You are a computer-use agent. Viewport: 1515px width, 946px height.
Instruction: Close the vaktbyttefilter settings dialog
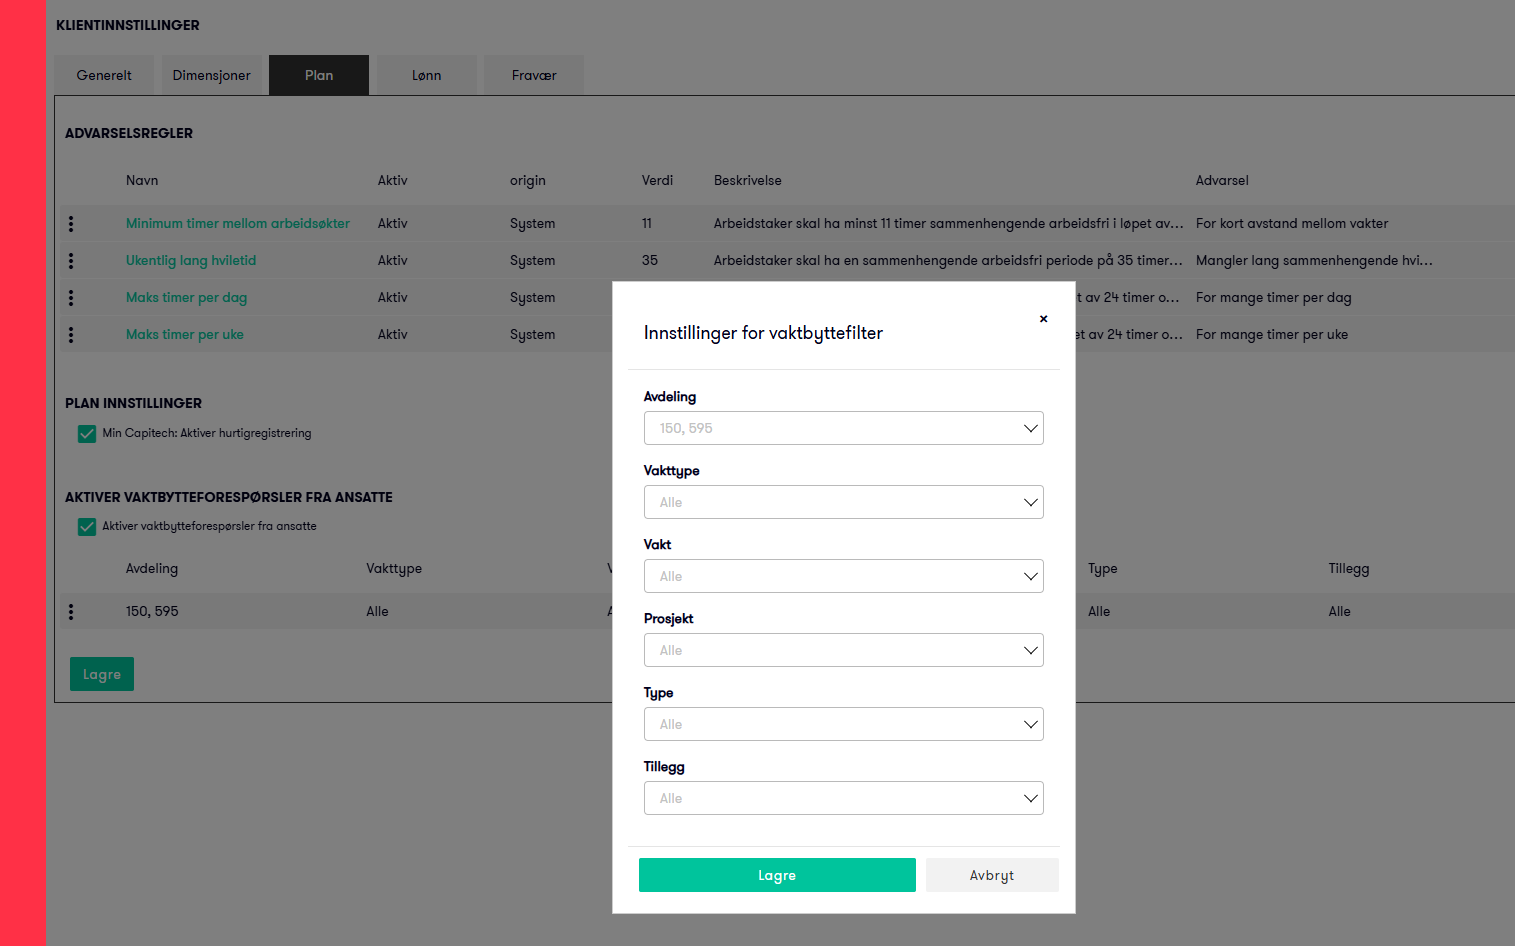pyautogui.click(x=1043, y=319)
